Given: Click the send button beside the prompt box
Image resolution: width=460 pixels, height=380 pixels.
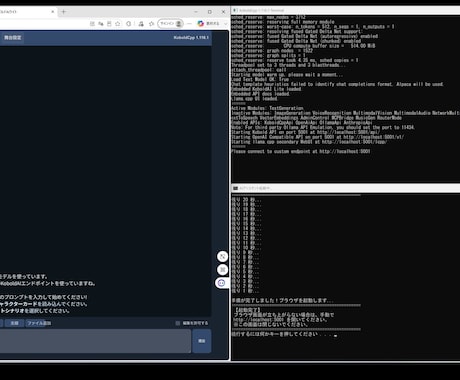Looking at the screenshot, I should pos(202,341).
